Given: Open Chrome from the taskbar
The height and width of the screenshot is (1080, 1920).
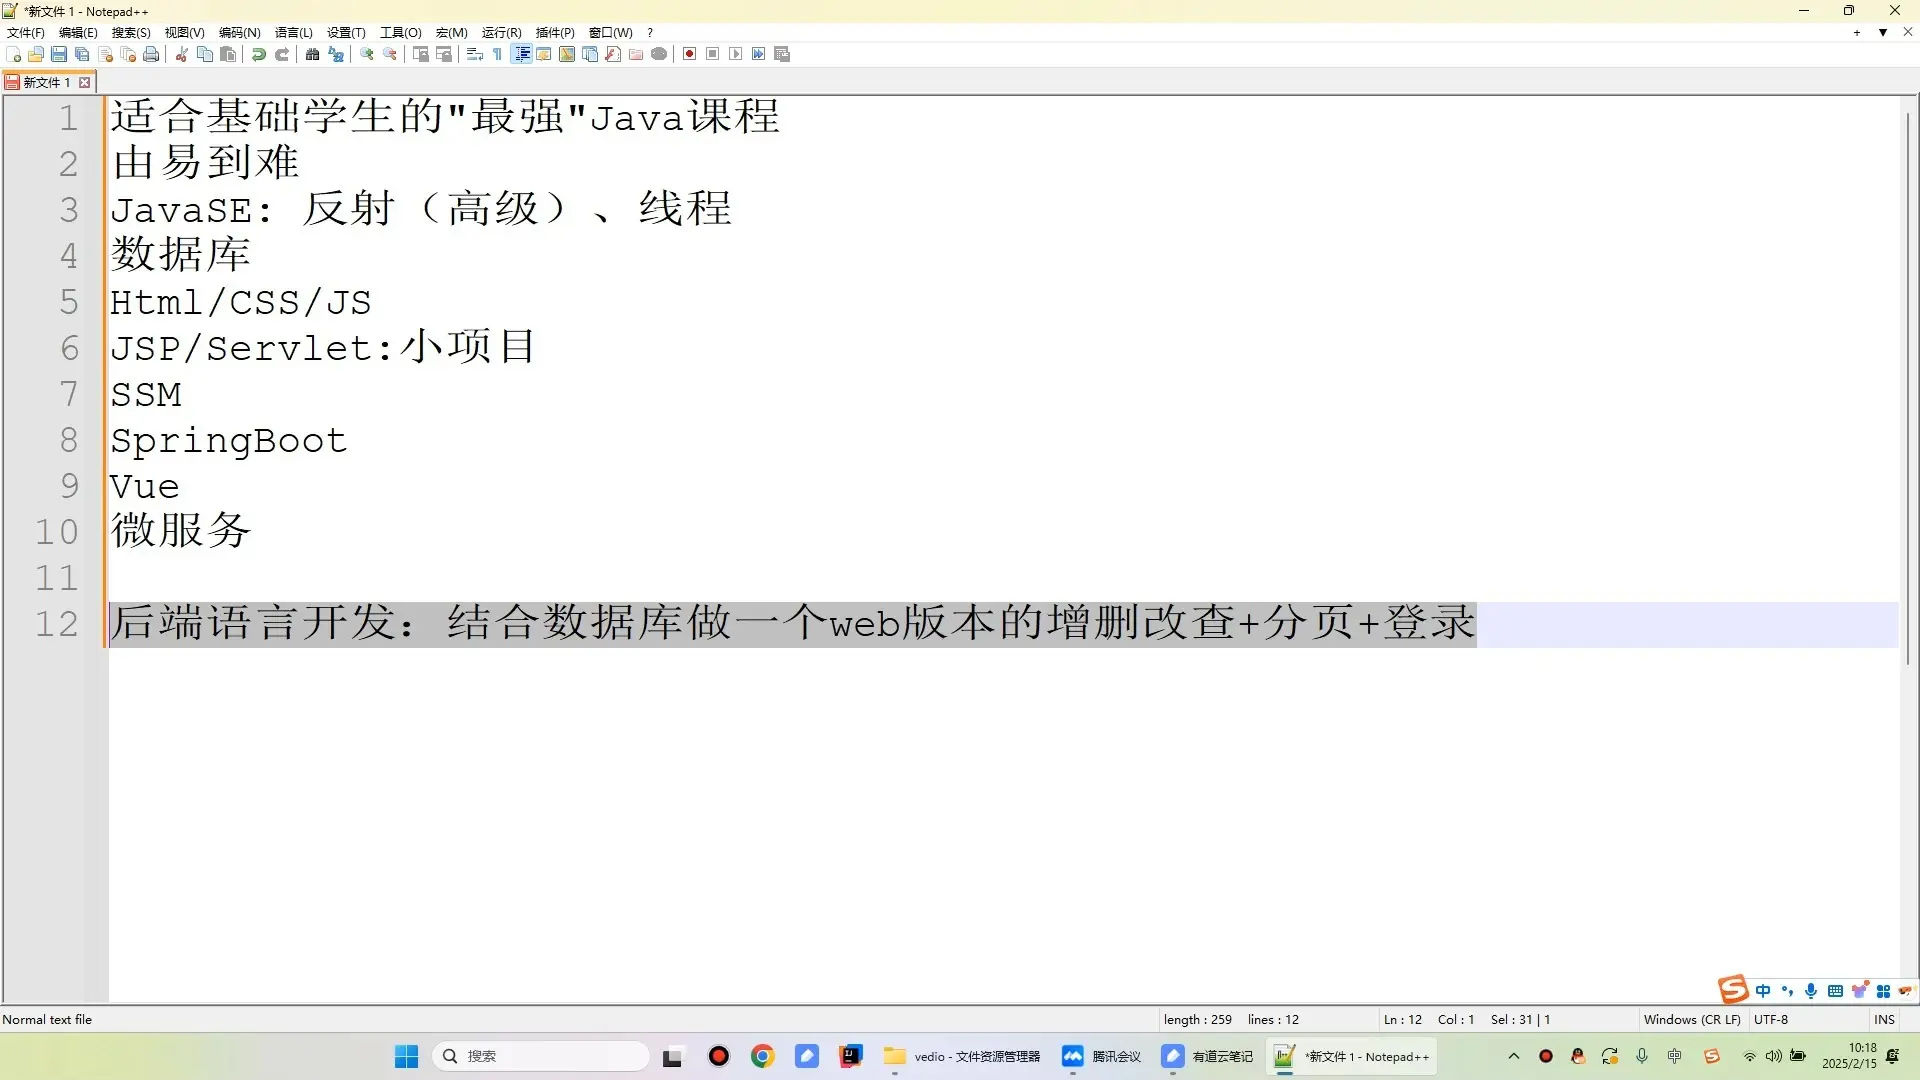Looking at the screenshot, I should 762,1056.
